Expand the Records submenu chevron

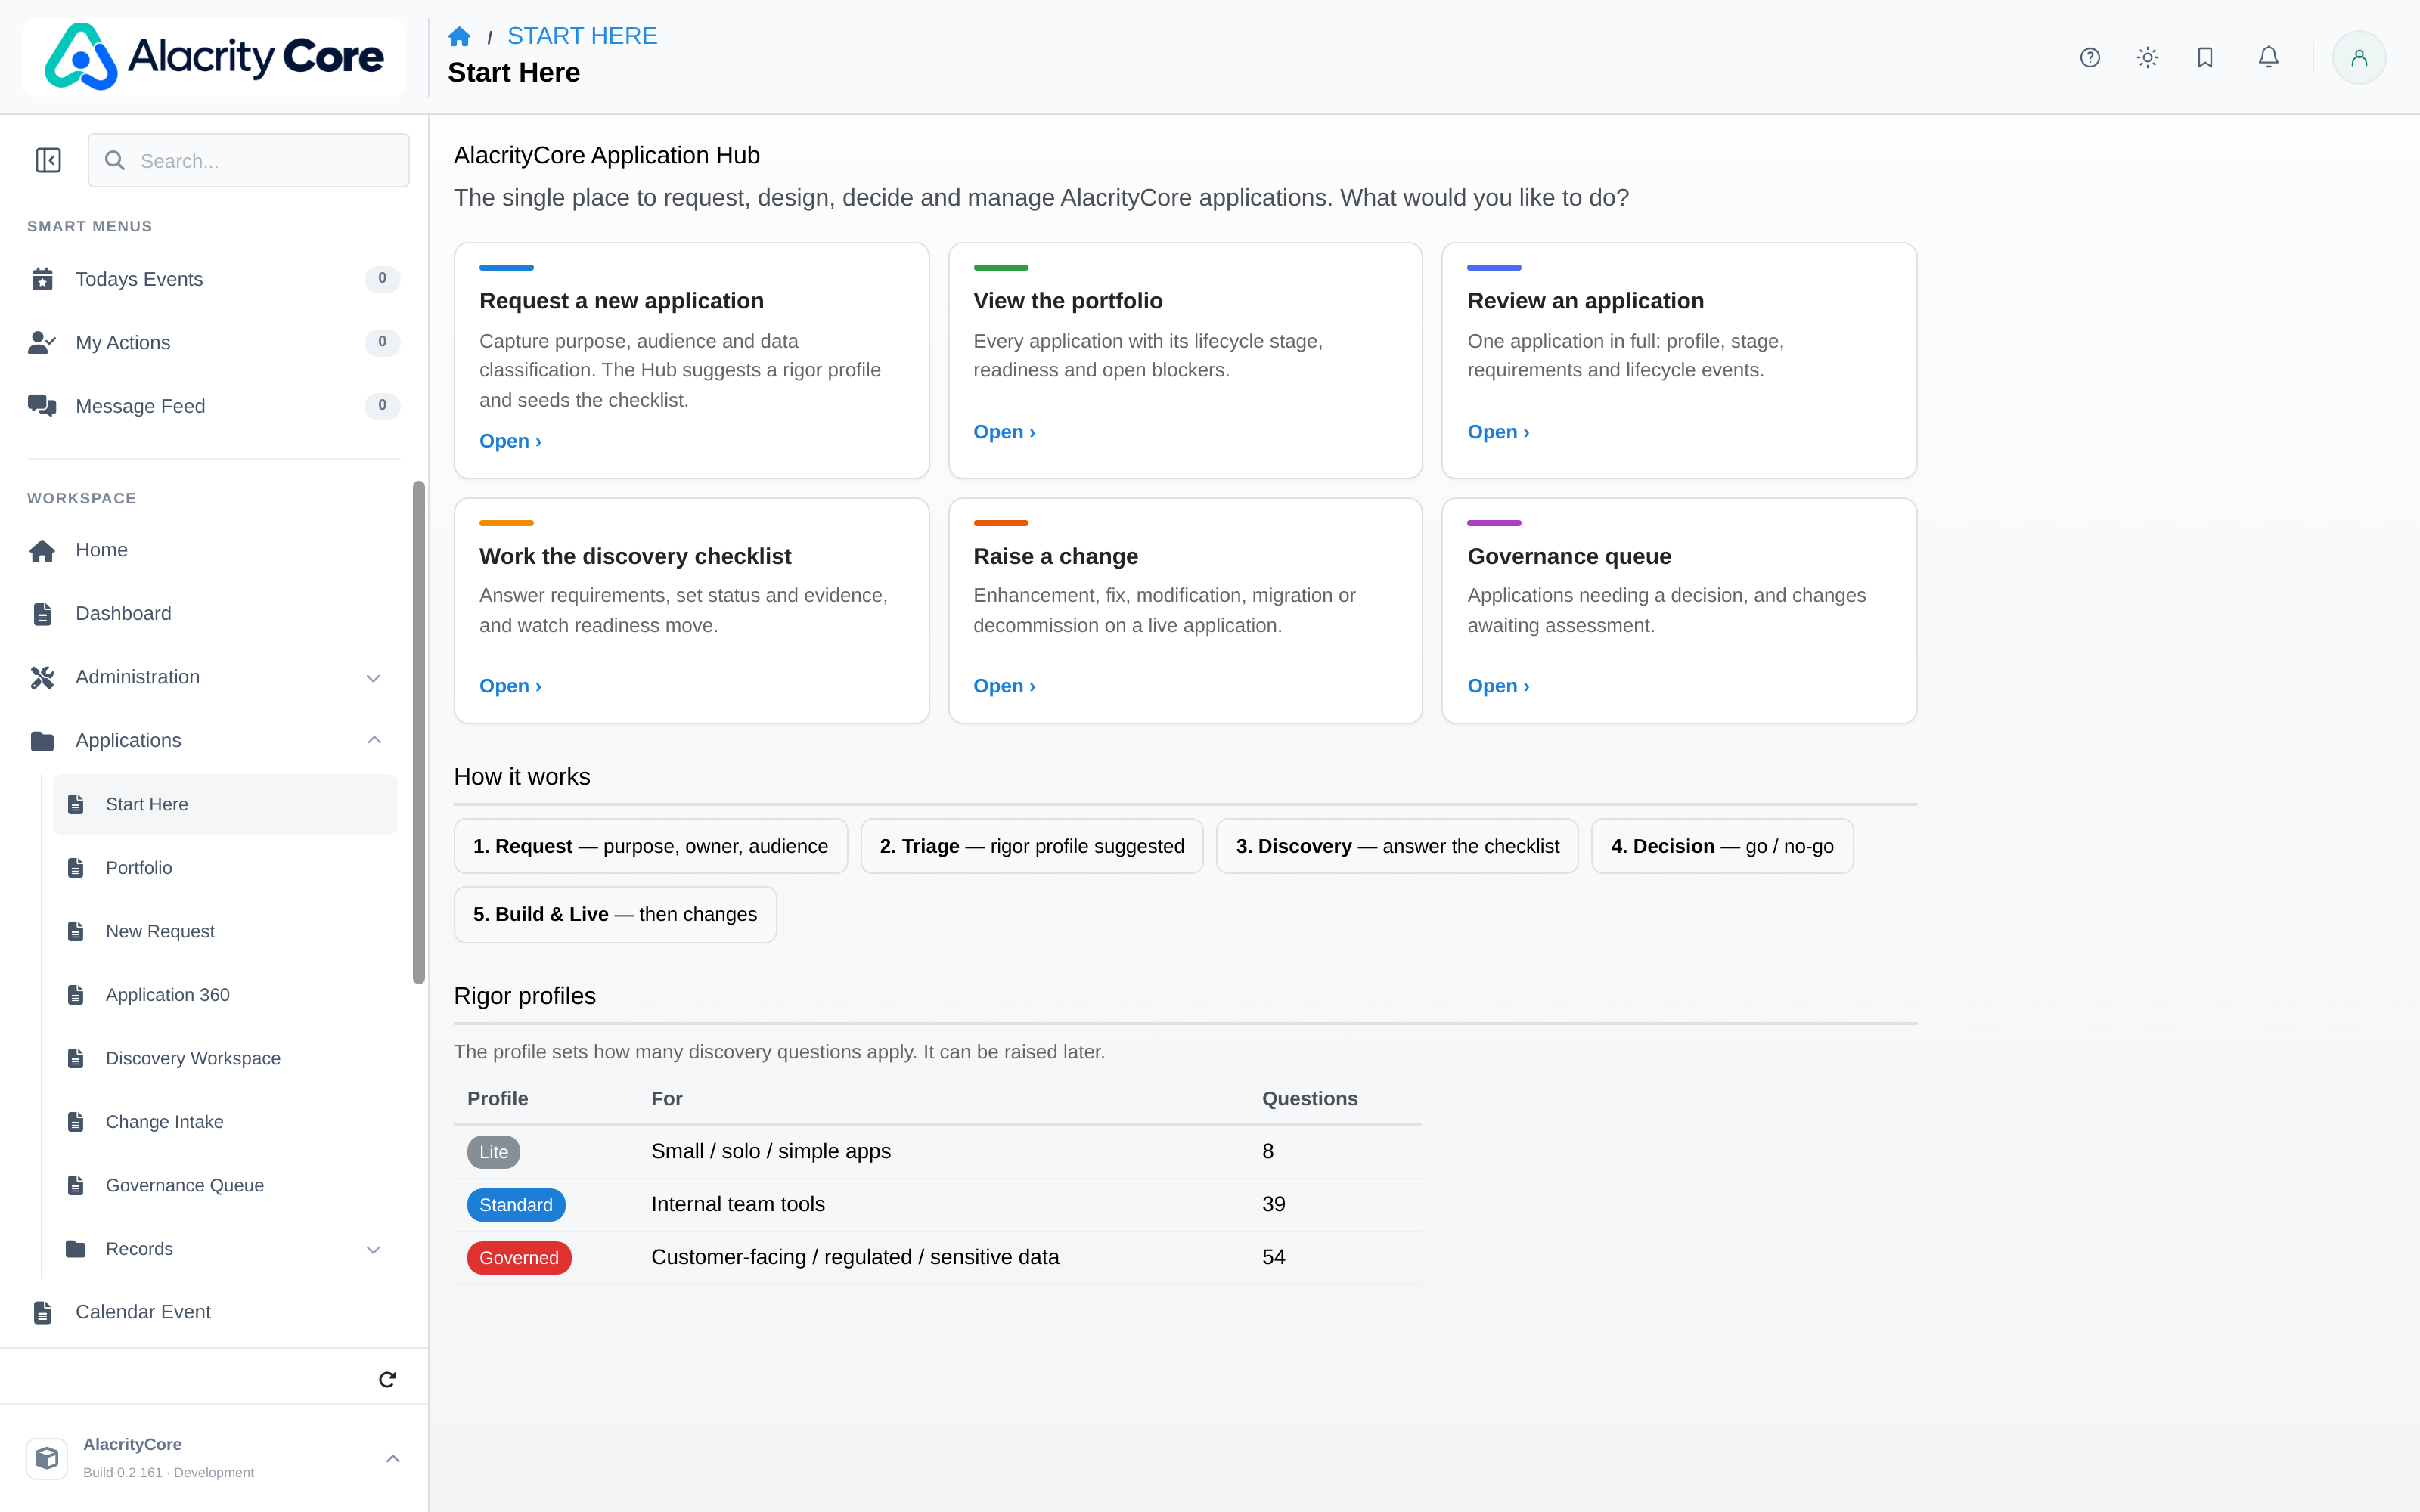(x=373, y=1250)
